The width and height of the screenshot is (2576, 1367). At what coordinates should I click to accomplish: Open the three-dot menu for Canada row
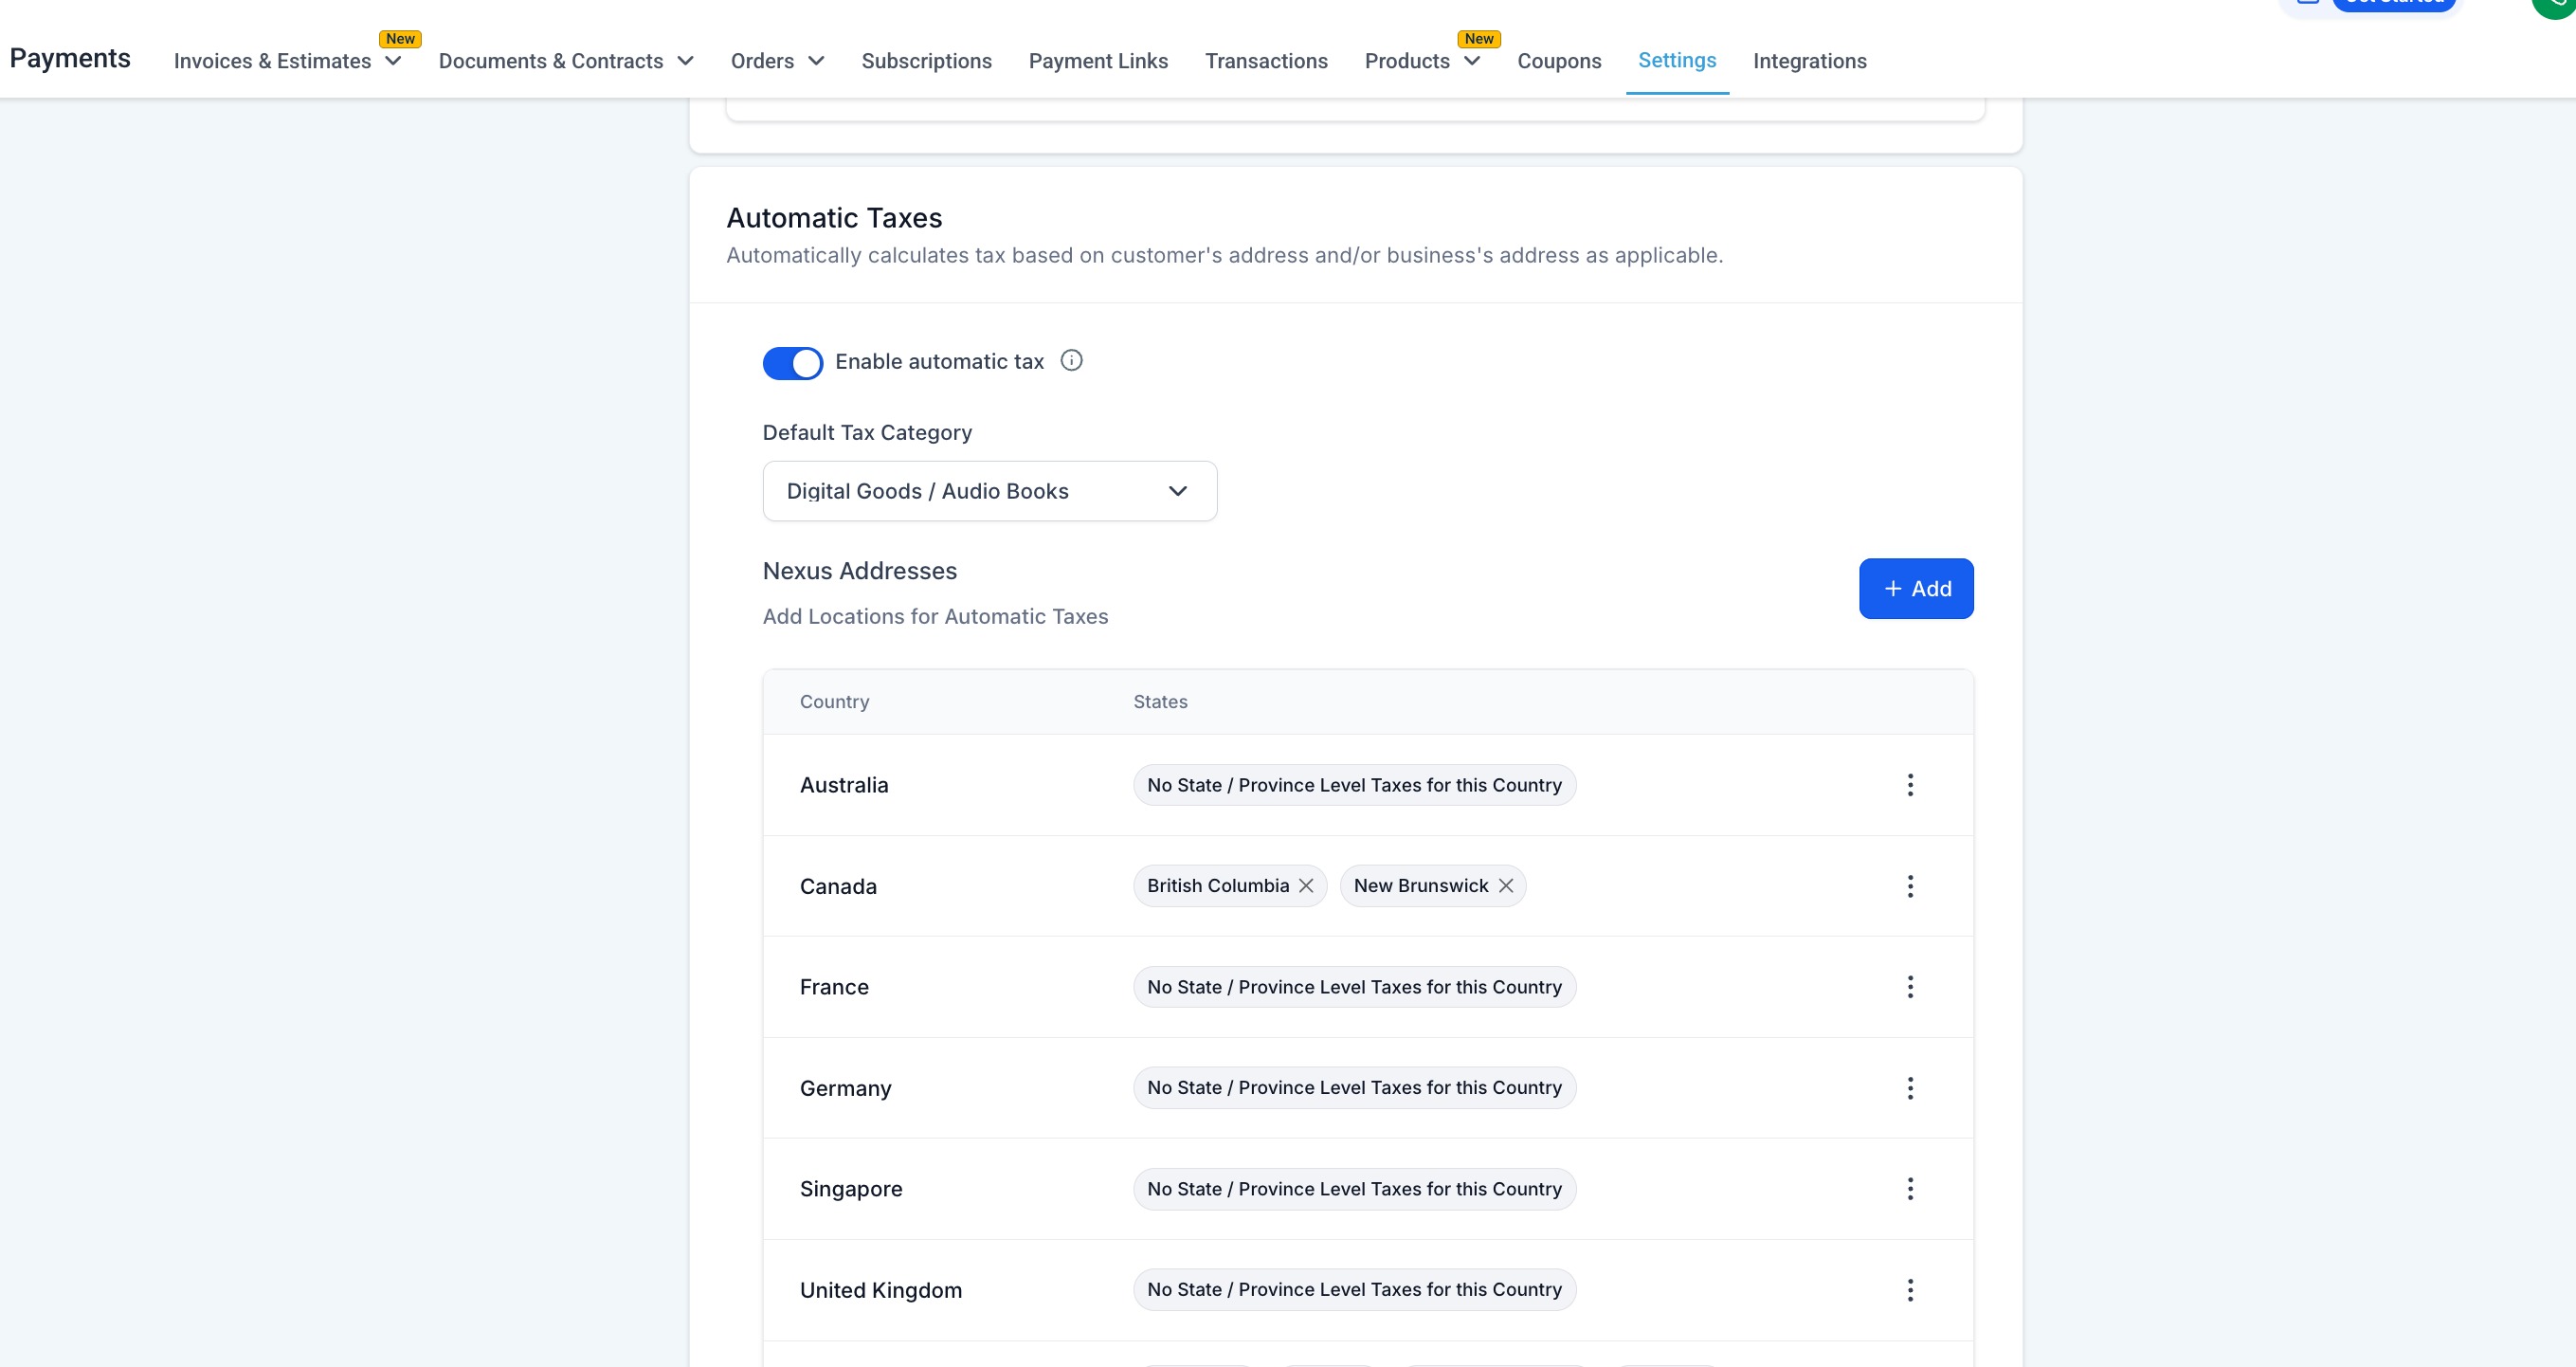pos(1909,886)
